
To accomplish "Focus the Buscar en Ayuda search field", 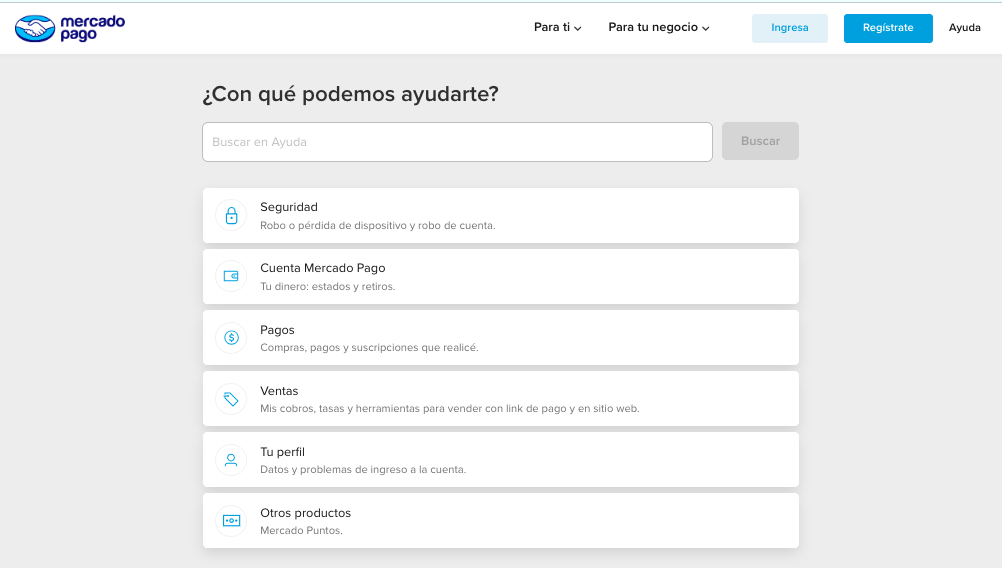I will tap(458, 142).
